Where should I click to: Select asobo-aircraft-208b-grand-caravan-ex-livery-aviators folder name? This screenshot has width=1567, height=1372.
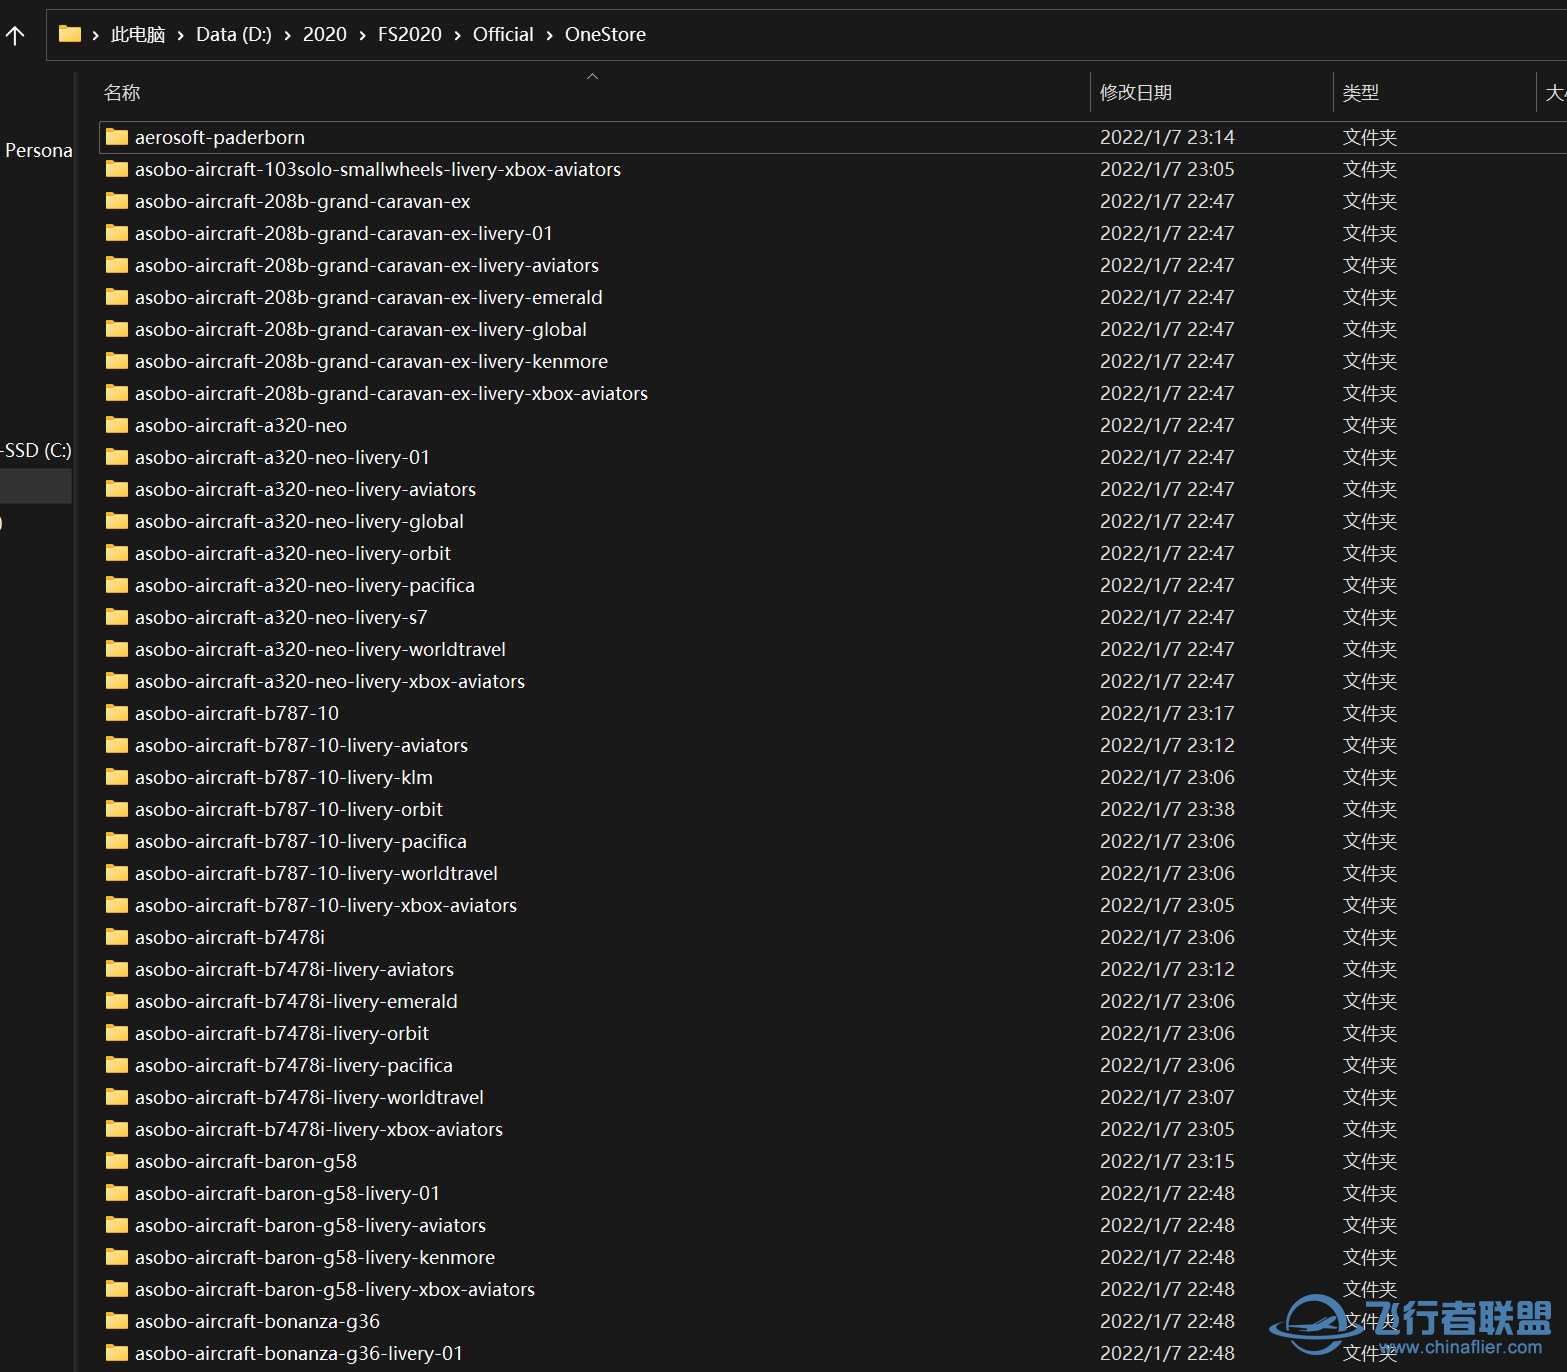[367, 265]
